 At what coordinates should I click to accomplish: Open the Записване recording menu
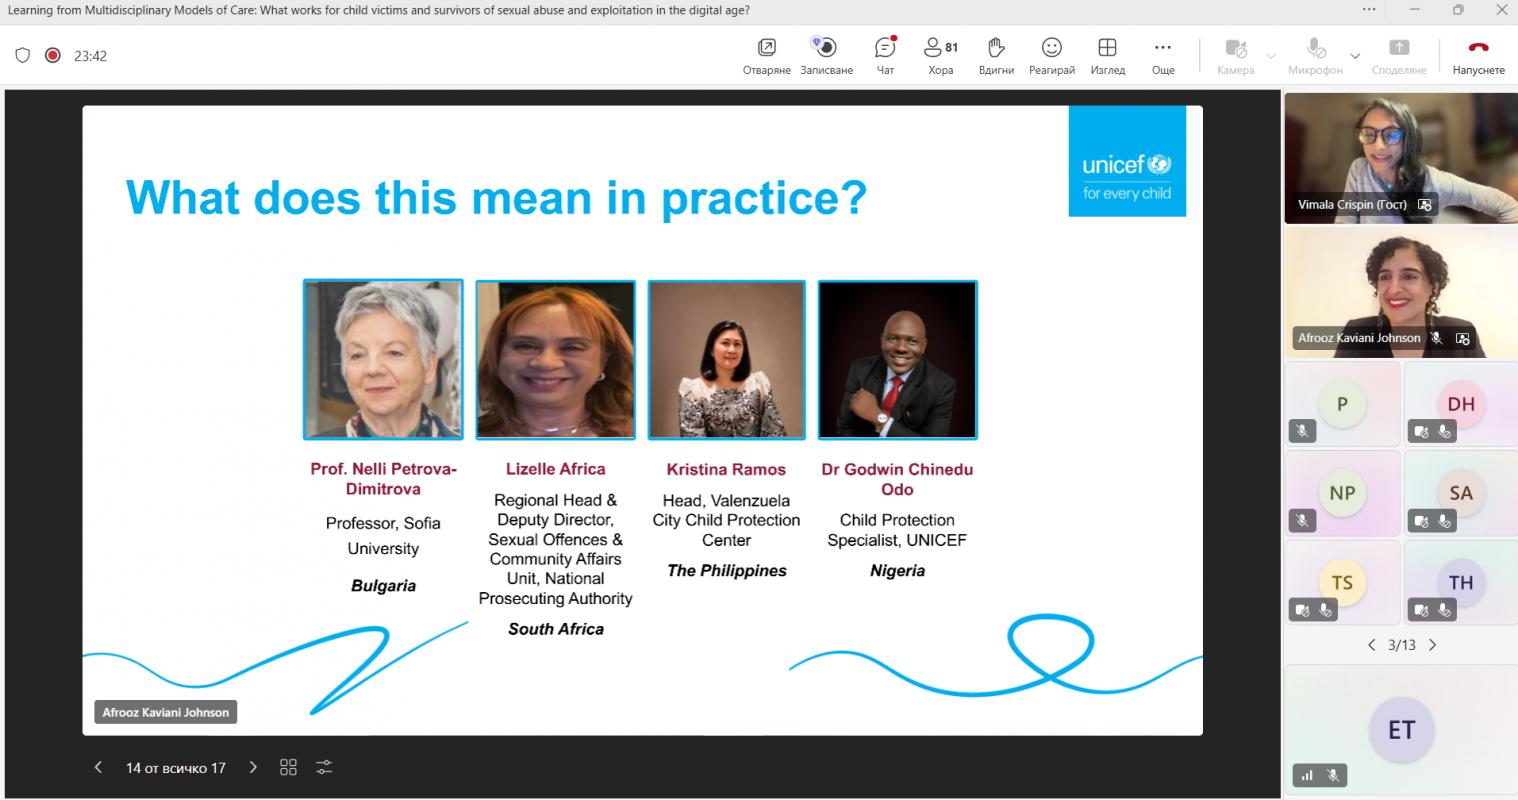pos(826,55)
